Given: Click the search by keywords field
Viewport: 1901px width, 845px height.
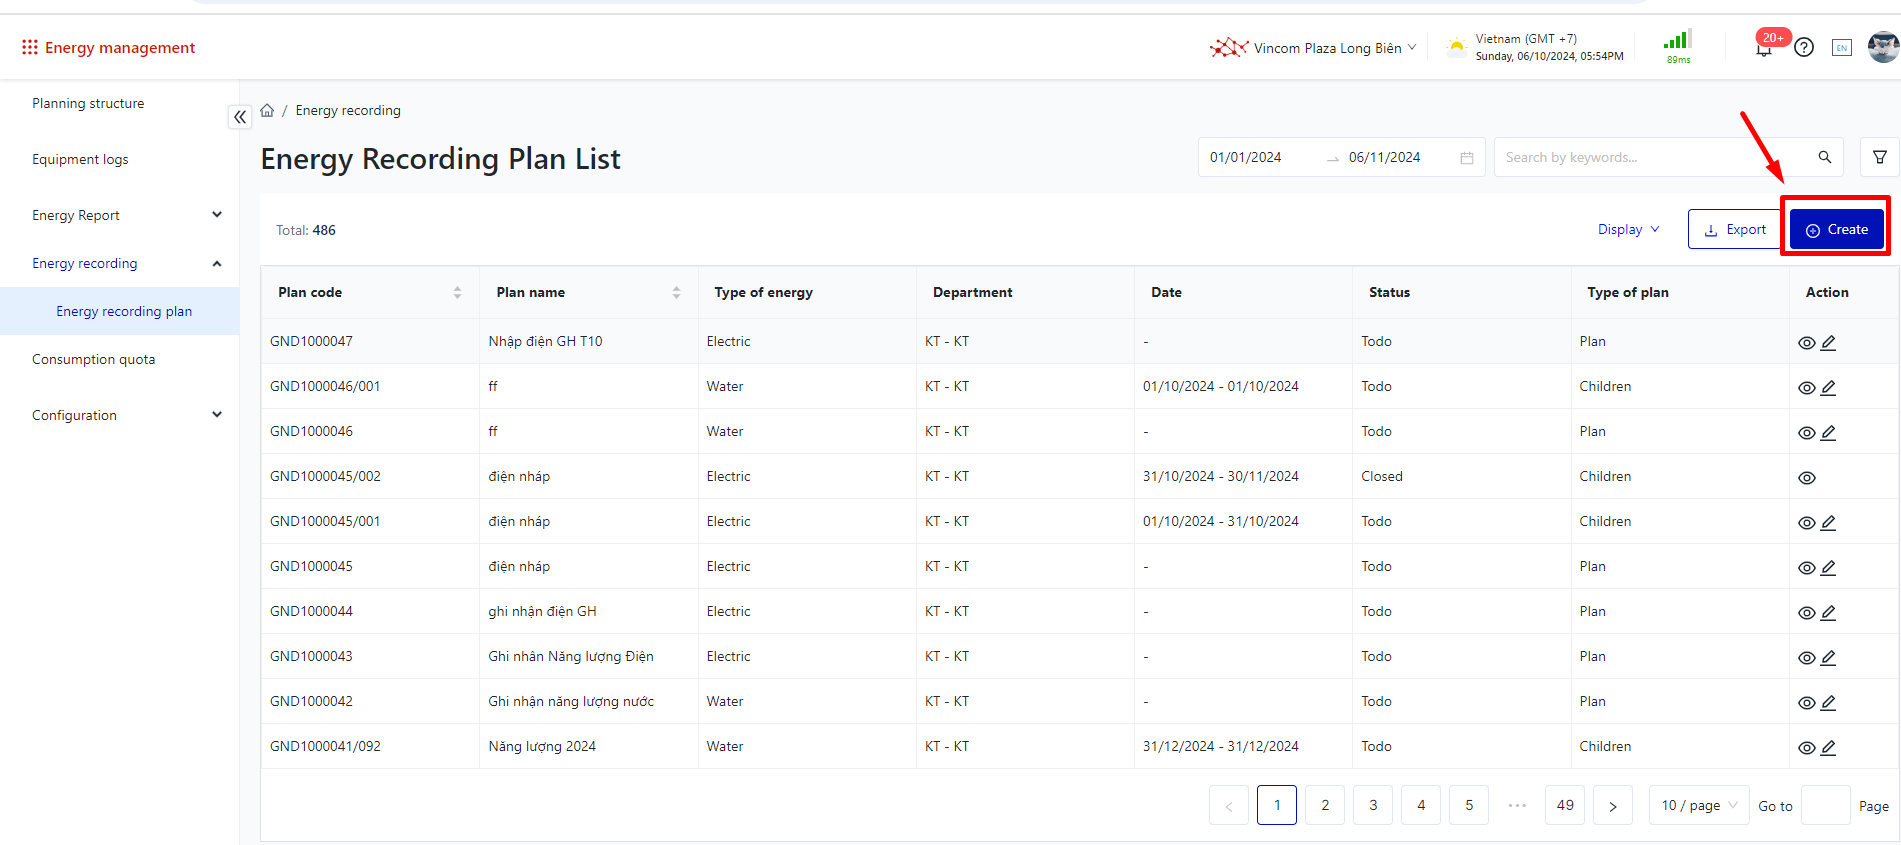Looking at the screenshot, I should (x=1650, y=157).
